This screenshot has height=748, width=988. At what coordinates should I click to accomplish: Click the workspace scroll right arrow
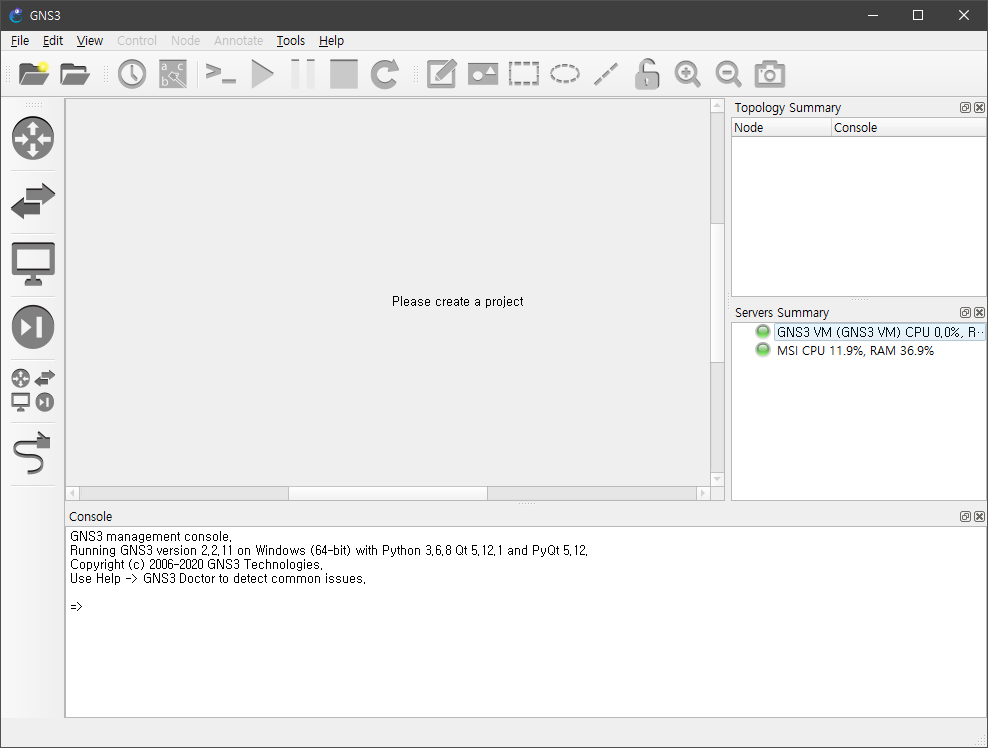tap(703, 493)
